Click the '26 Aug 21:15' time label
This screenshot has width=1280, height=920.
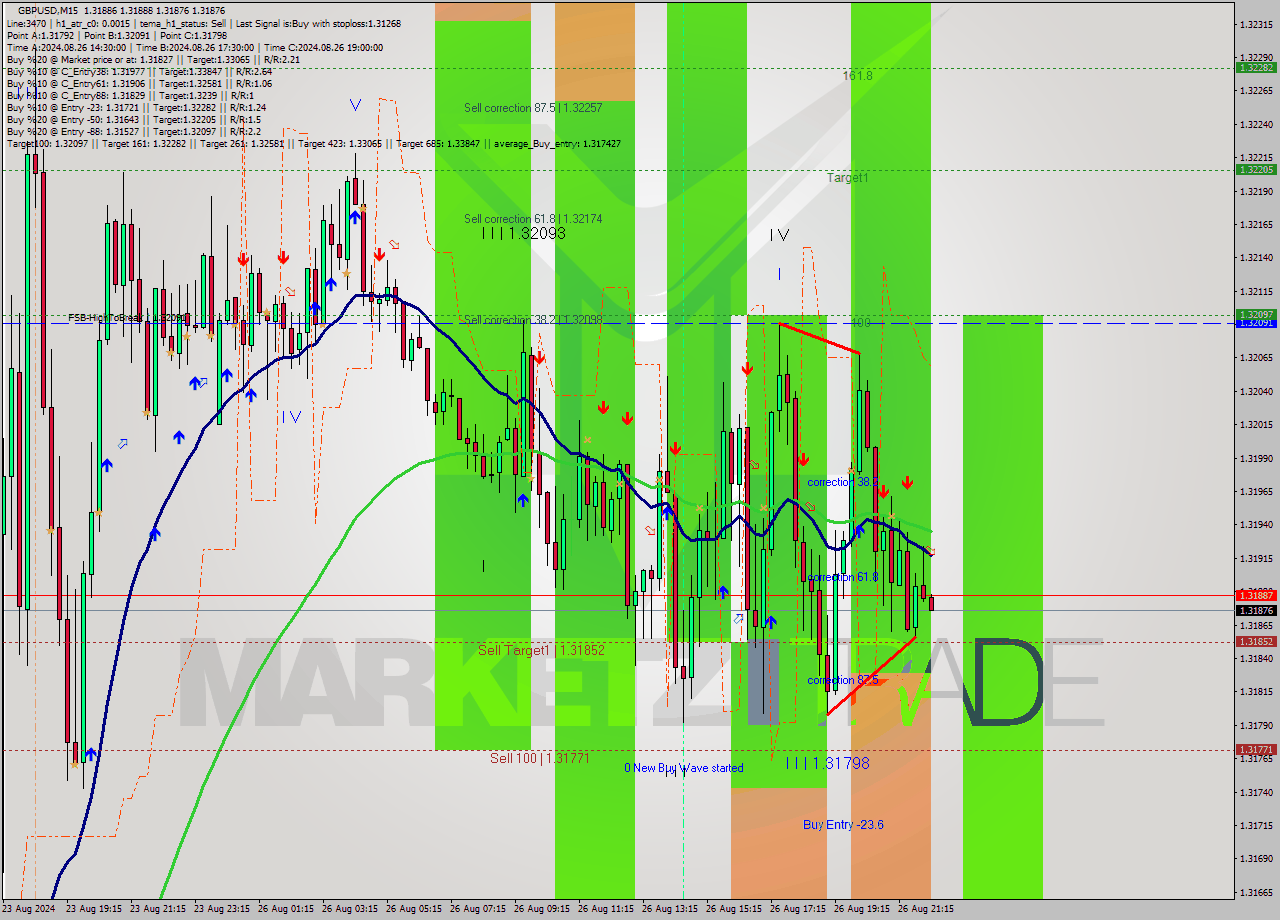coord(926,909)
